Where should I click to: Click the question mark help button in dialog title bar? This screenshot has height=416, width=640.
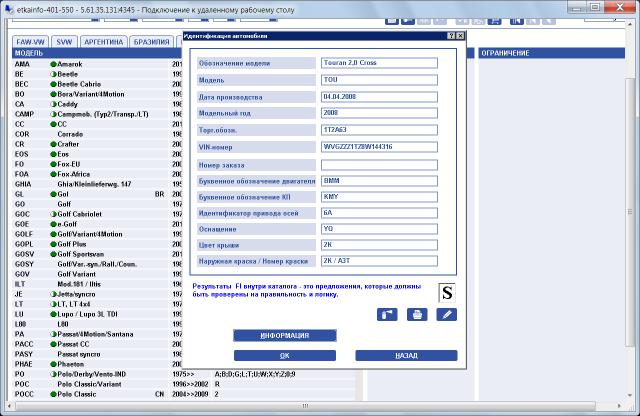pos(451,36)
